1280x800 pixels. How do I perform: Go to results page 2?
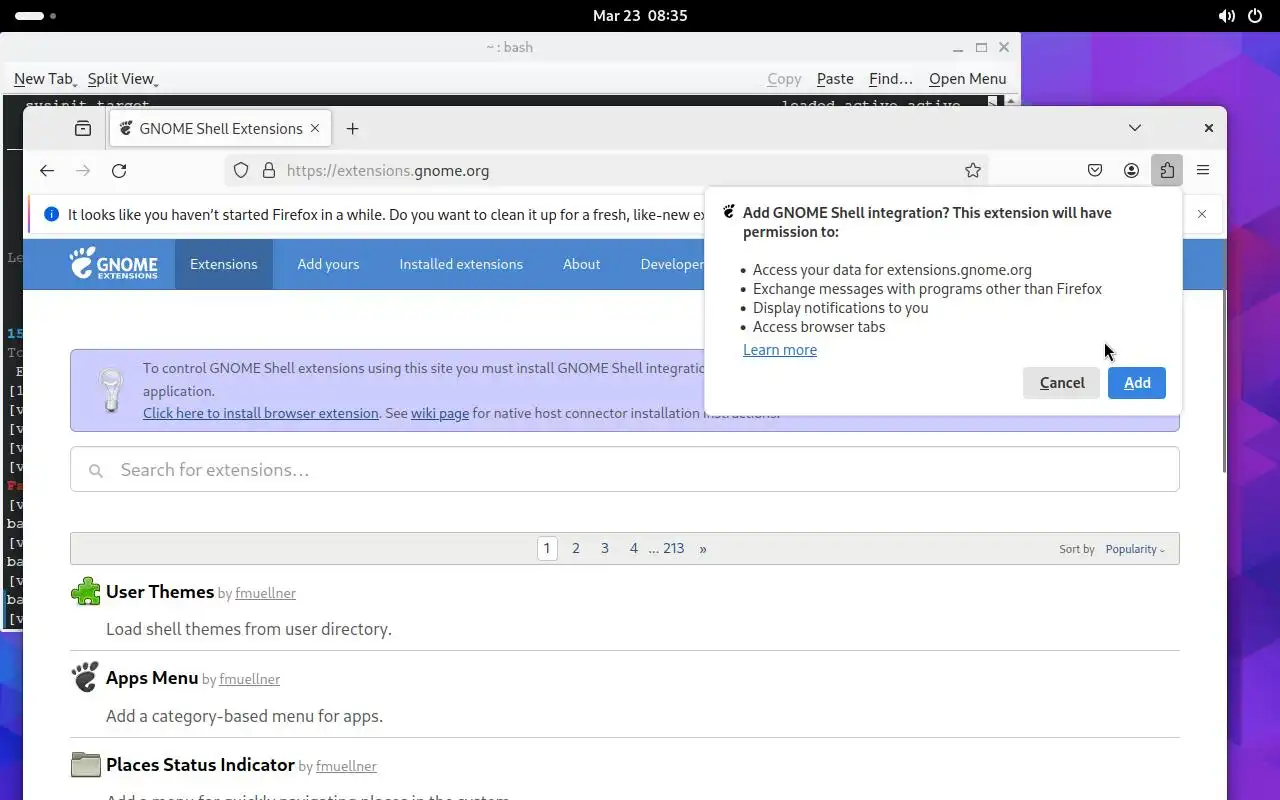click(x=576, y=549)
